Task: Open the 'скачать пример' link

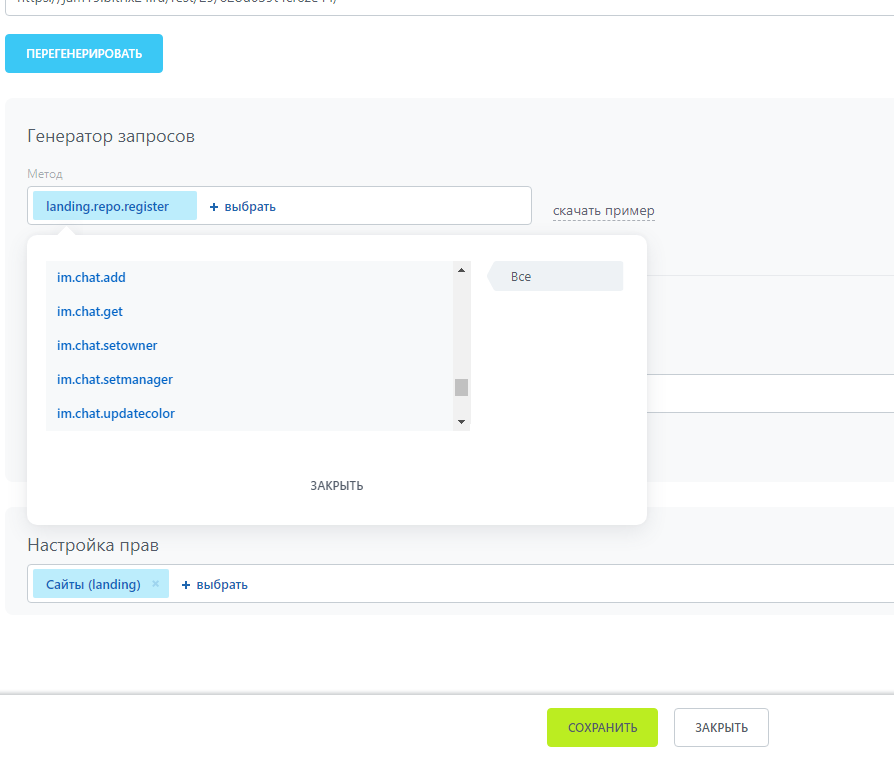Action: pyautogui.click(x=603, y=210)
